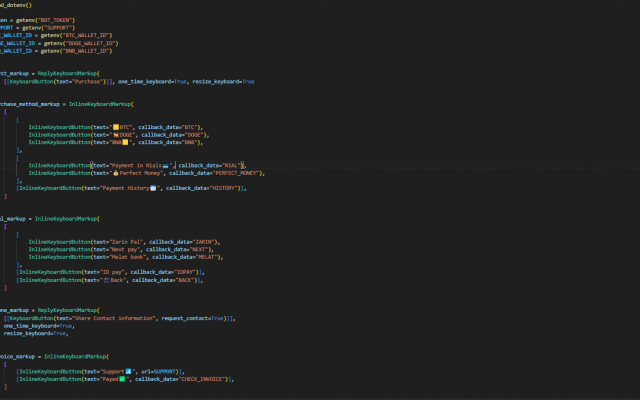The width and height of the screenshot is (640, 400).
Task: Click the "DOGE_WALLET_ID" getenv string
Action: click(91, 43)
